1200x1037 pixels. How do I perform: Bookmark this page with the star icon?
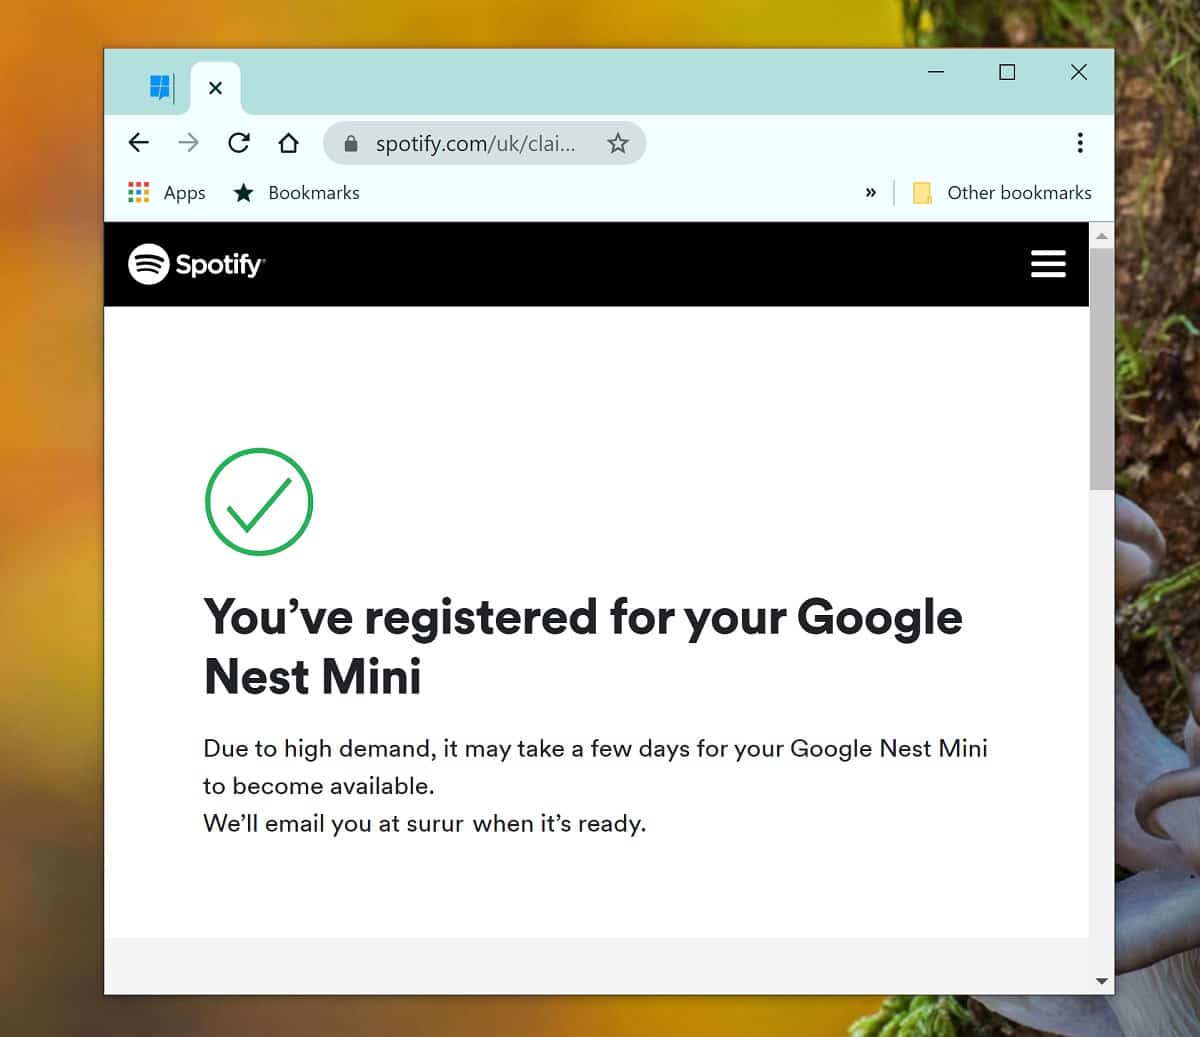pos(618,143)
